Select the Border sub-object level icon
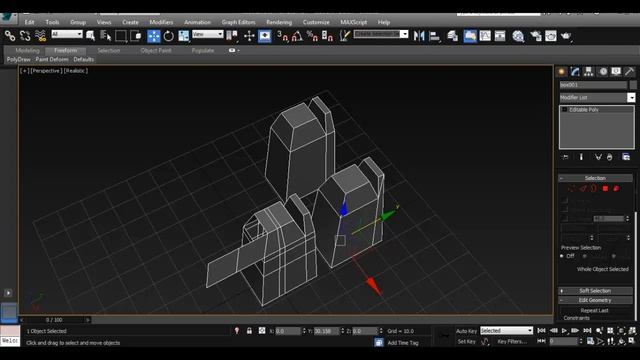Image resolution: width=640 pixels, height=360 pixels. [594, 188]
